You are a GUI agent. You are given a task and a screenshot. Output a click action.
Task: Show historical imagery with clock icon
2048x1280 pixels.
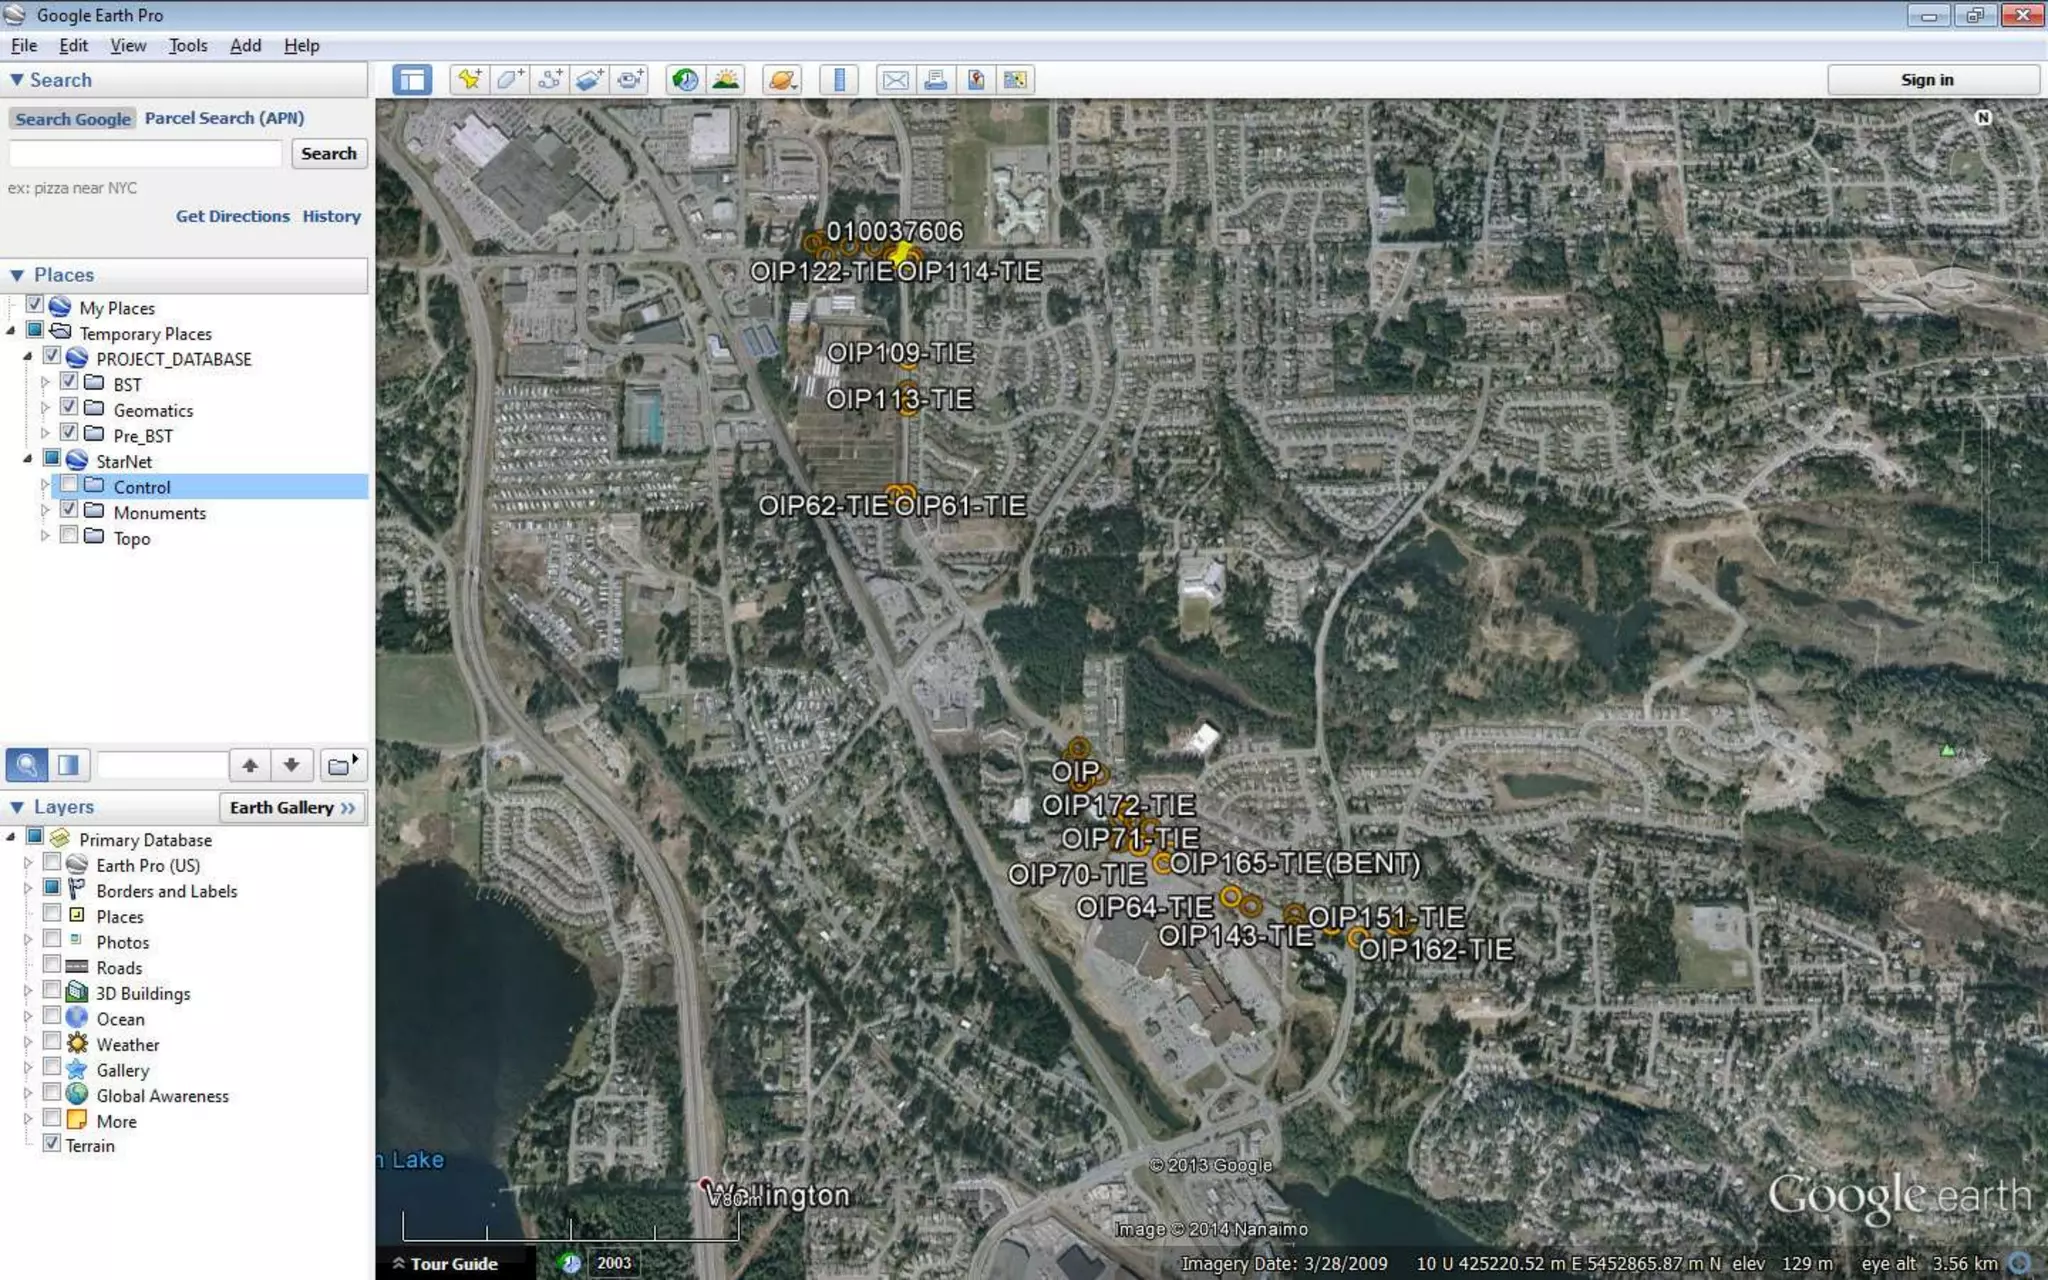[x=685, y=80]
